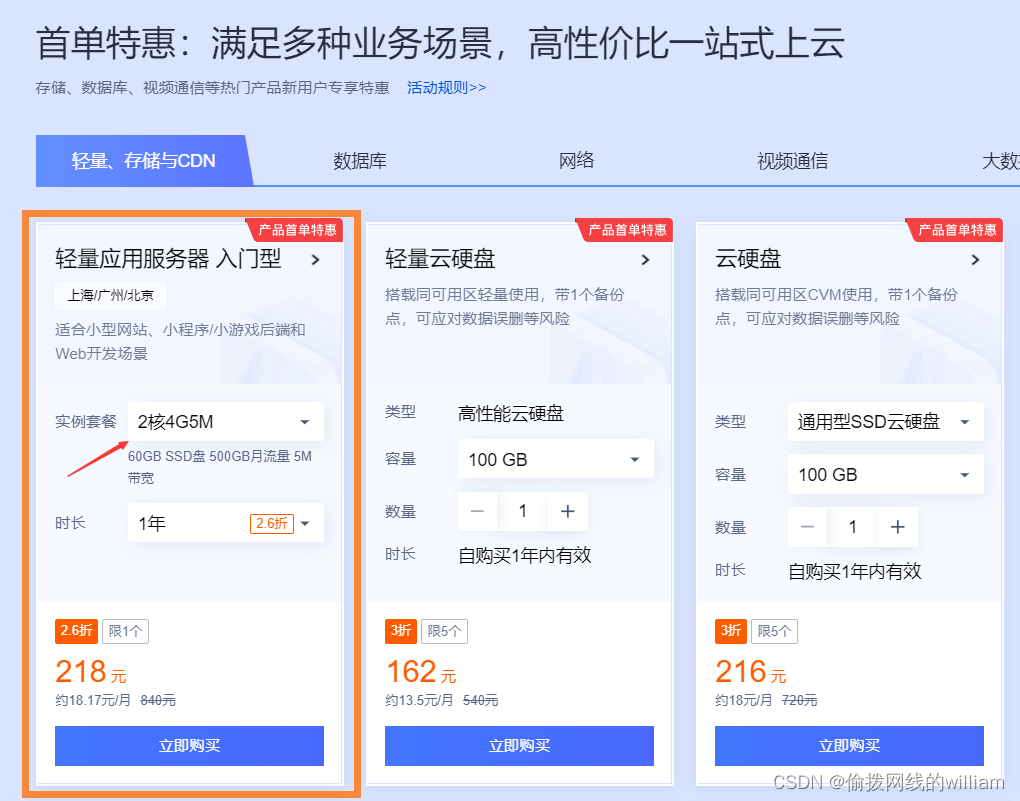Expand 轻量云硬盘 容量 100 GB dropdown
The image size is (1020, 801).
point(556,459)
